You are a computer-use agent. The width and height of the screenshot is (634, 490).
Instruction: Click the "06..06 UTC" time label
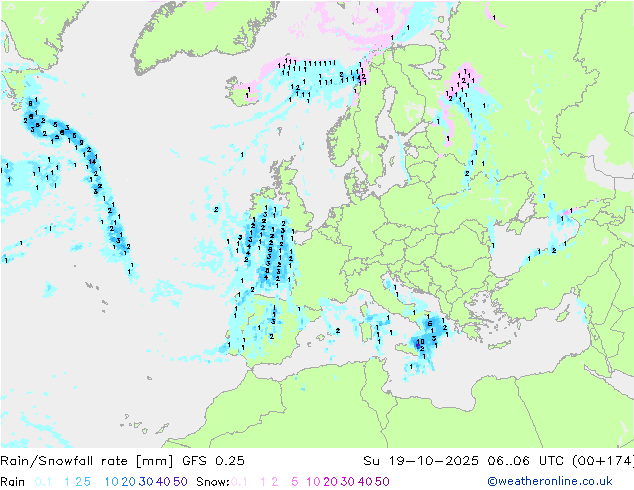coord(525,461)
